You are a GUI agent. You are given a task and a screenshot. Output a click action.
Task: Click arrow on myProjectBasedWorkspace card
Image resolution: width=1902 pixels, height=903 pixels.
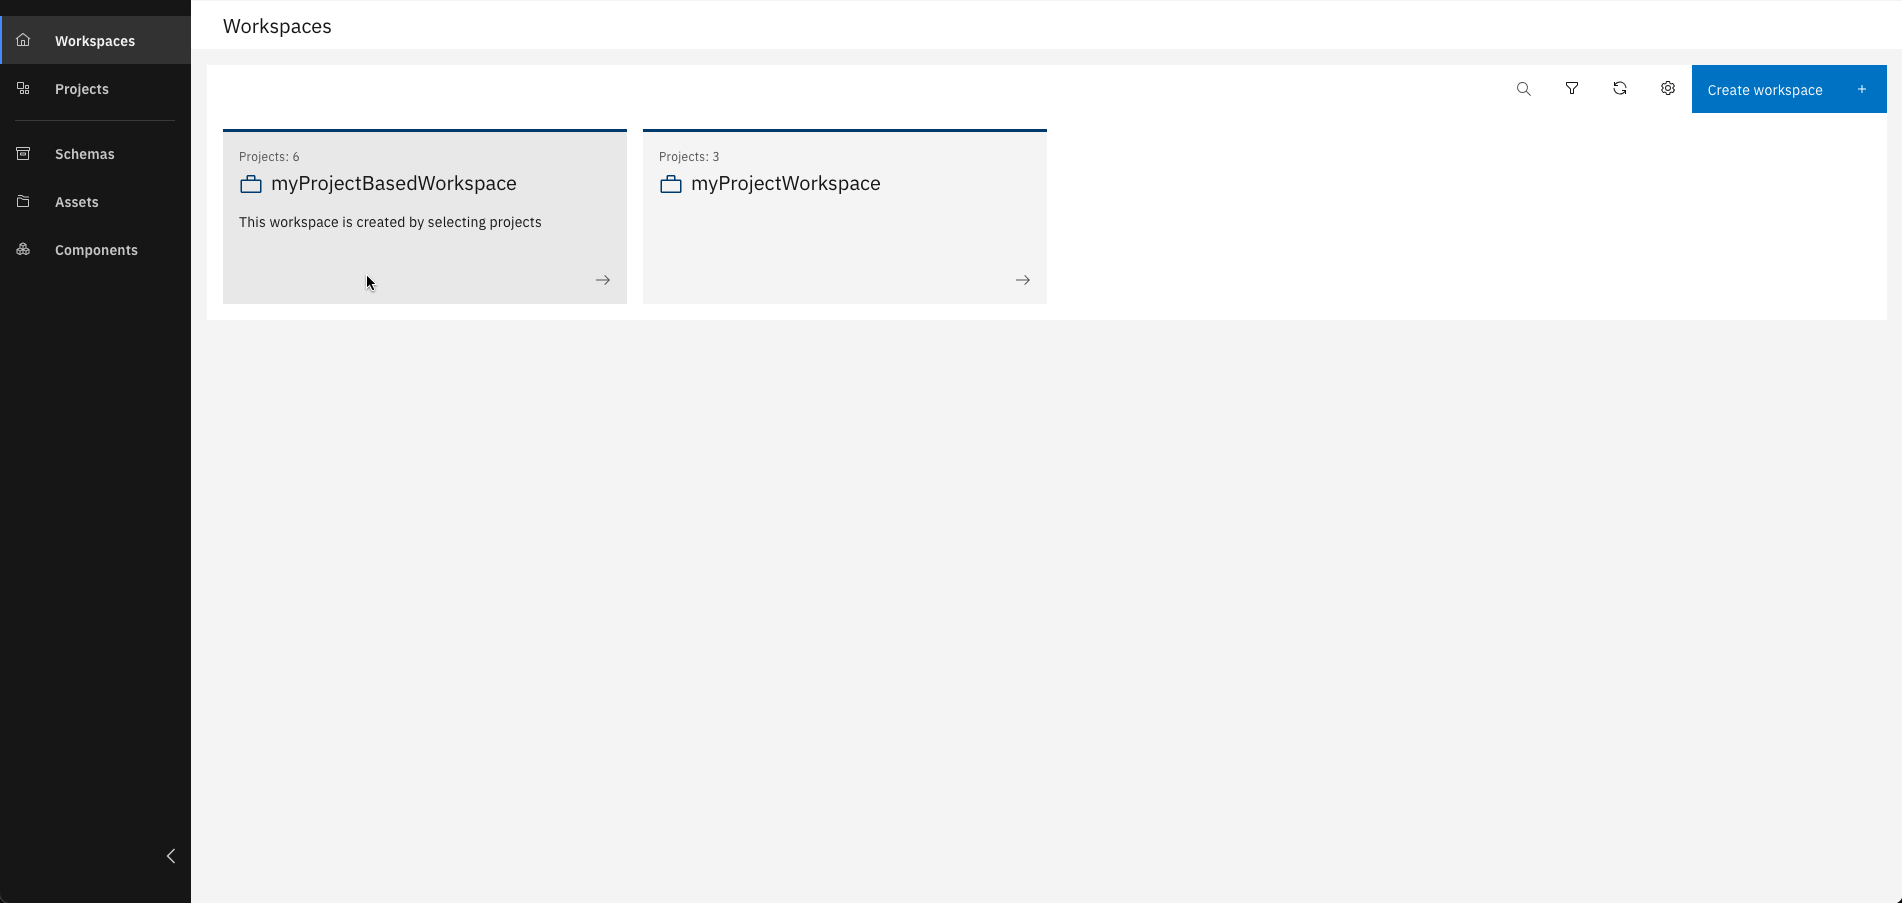tap(603, 280)
